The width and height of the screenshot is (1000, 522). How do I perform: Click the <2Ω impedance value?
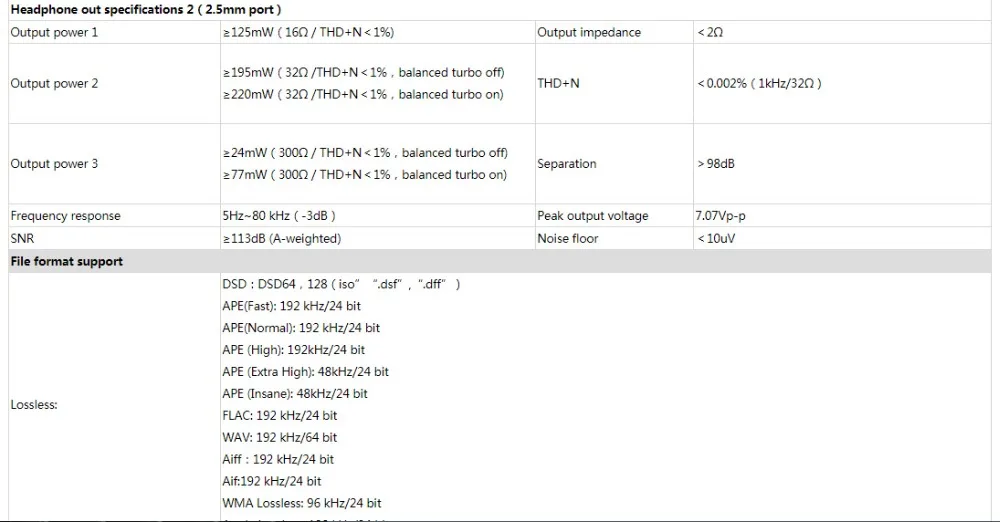[710, 33]
